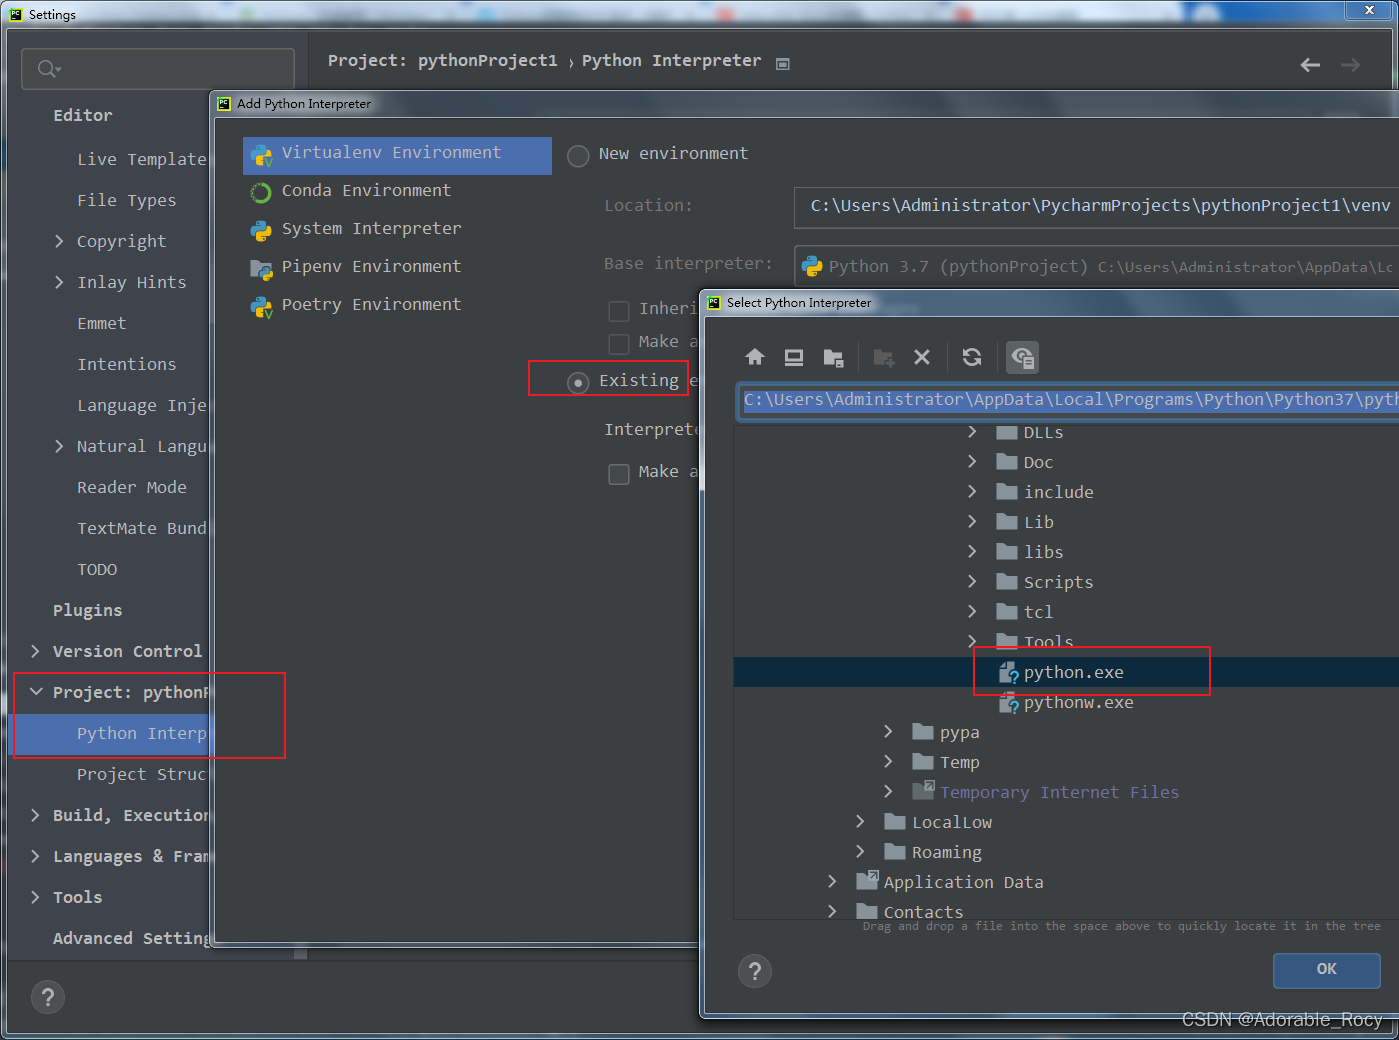Image resolution: width=1399 pixels, height=1040 pixels.
Task: Click the venv Location path field
Action: (1097, 206)
